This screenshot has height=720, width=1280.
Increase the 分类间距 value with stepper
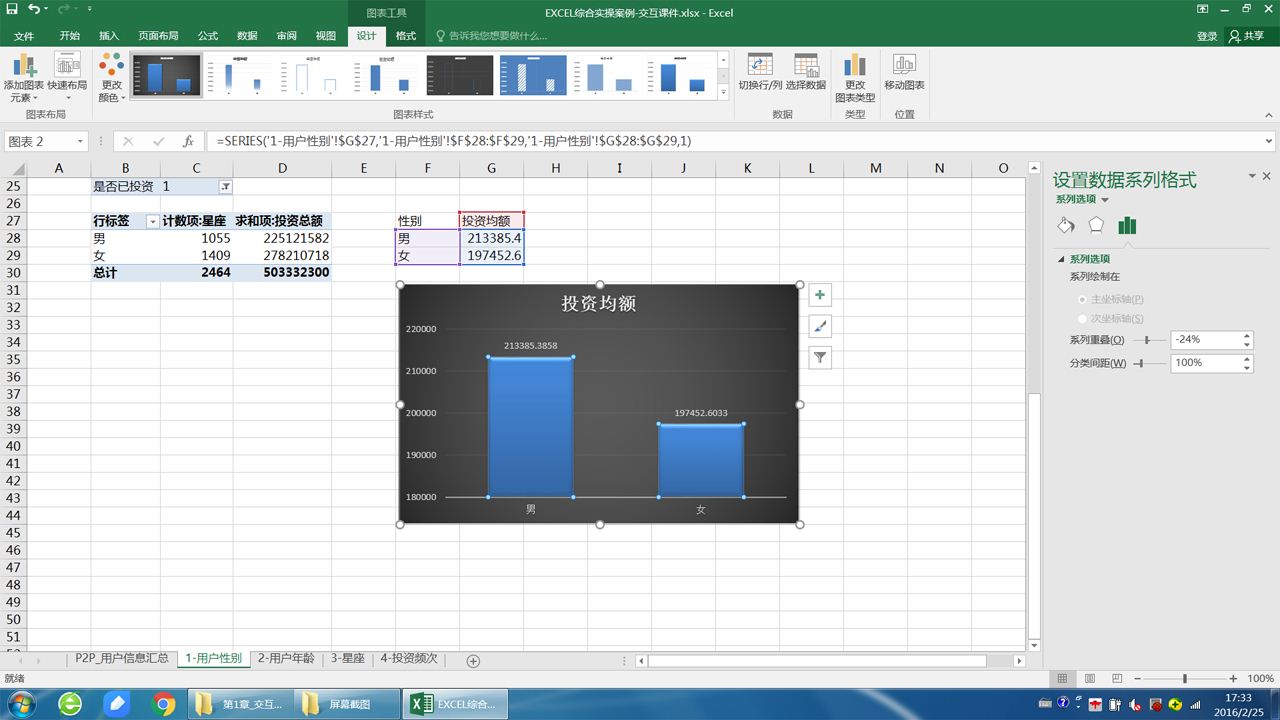click(x=1247, y=358)
